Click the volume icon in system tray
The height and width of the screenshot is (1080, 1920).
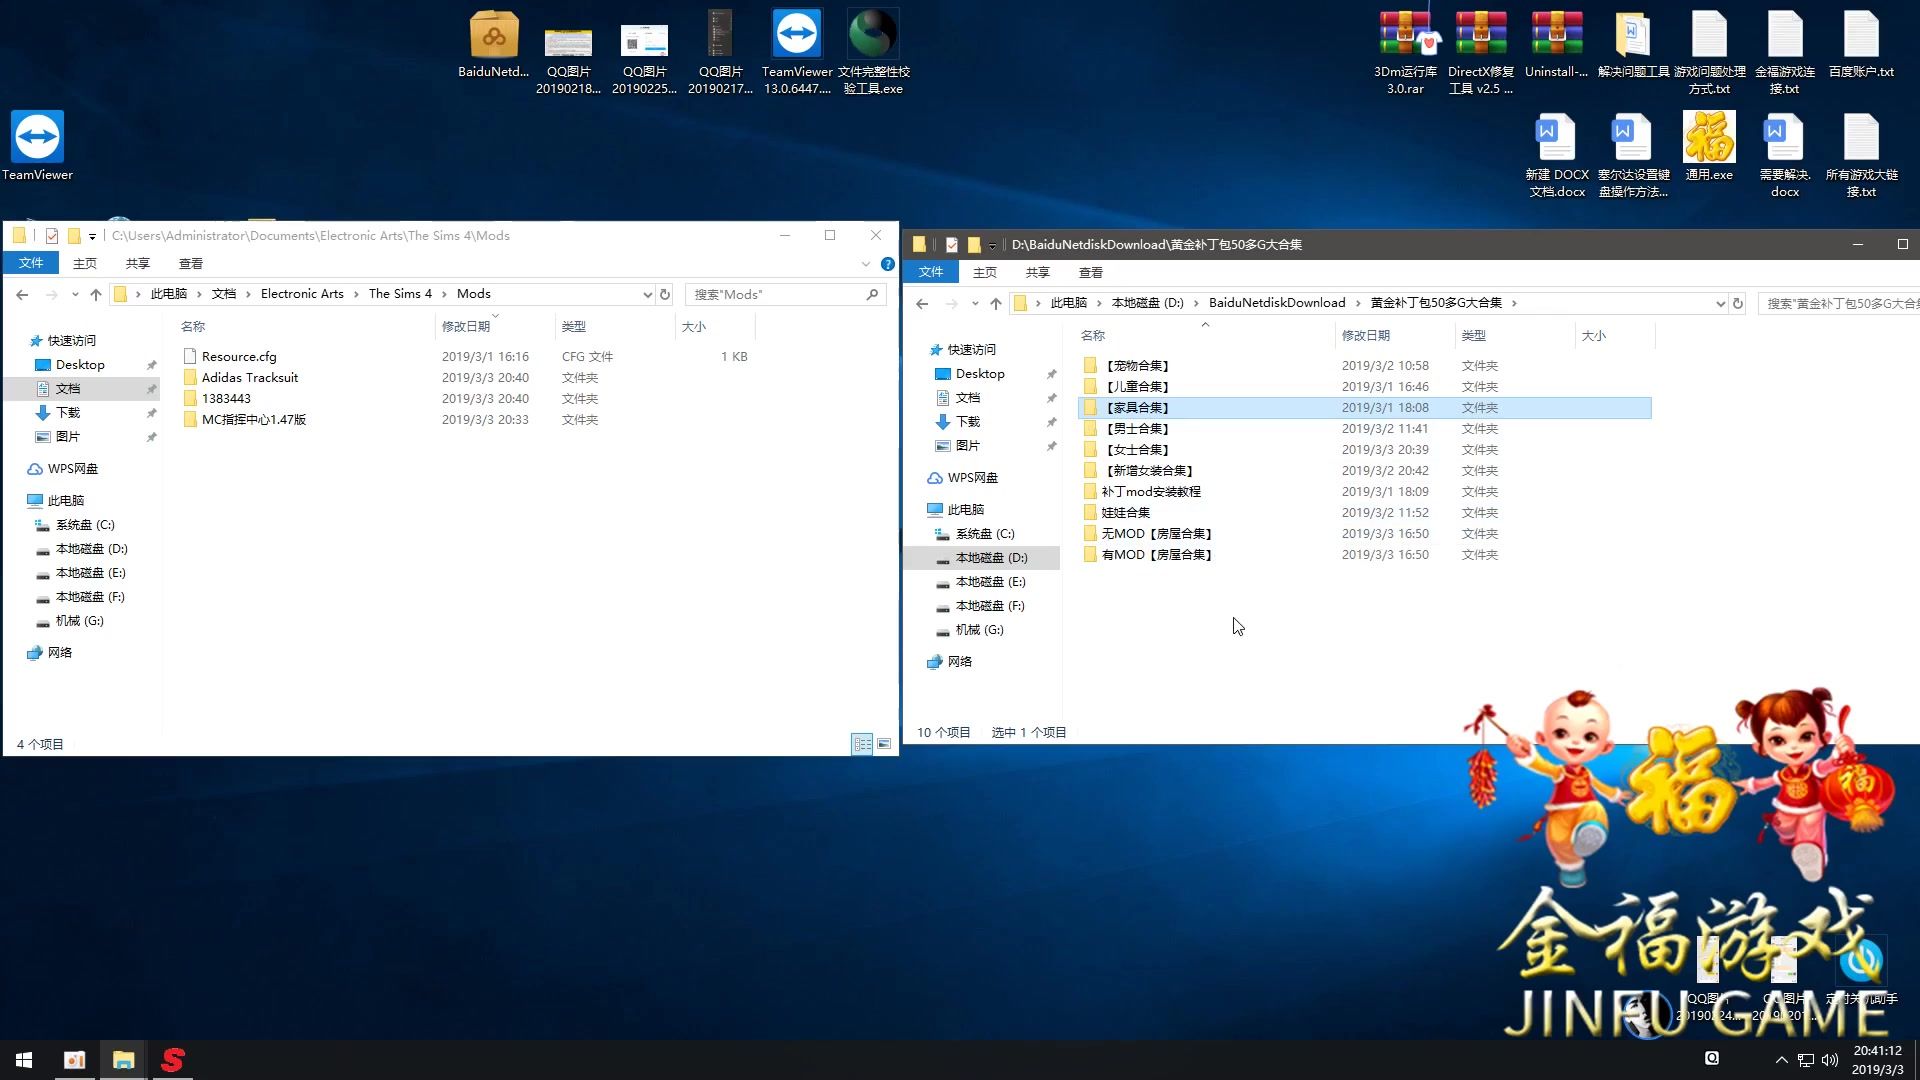pos(1830,1060)
